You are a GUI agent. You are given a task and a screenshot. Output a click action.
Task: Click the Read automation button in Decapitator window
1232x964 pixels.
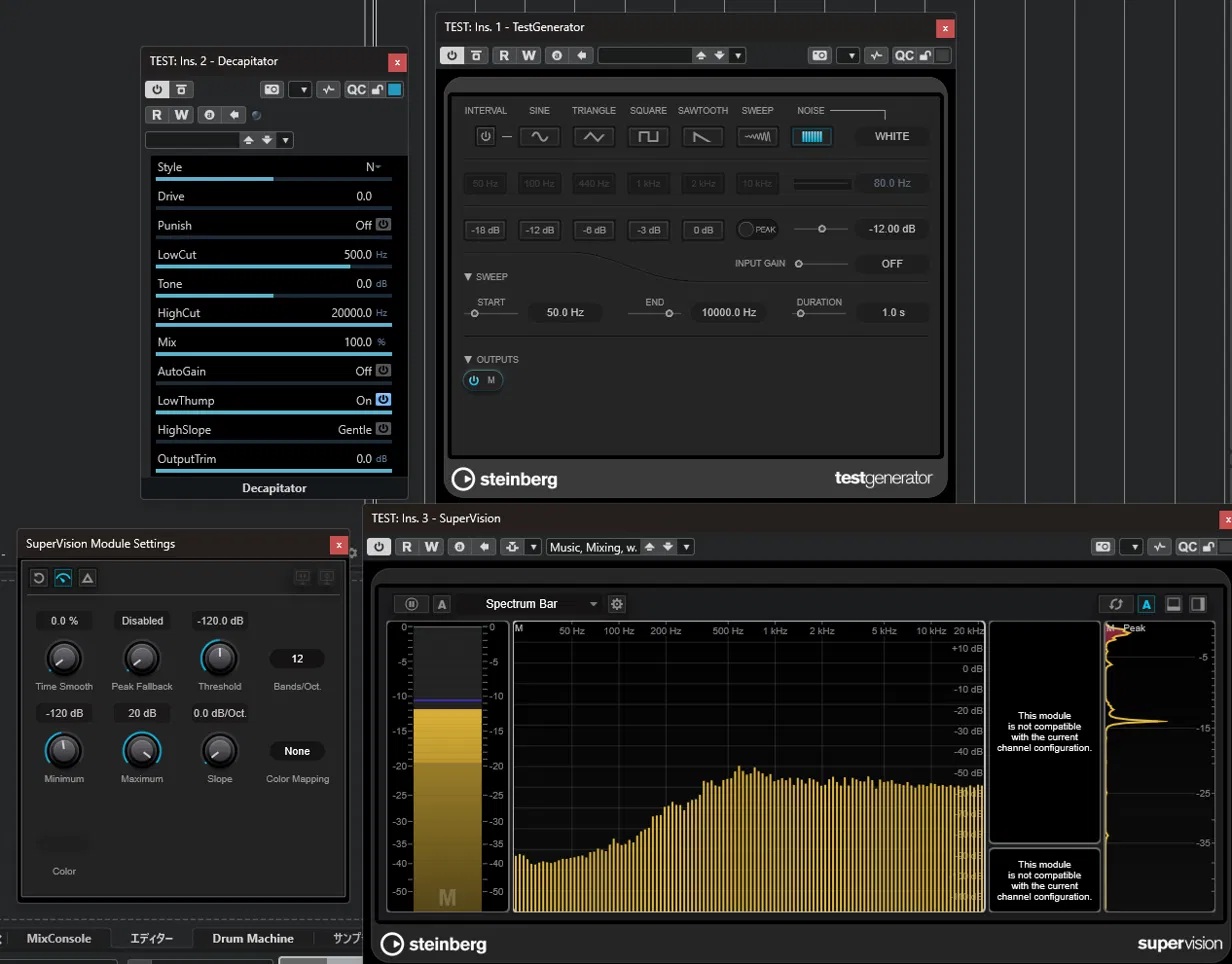pos(158,115)
